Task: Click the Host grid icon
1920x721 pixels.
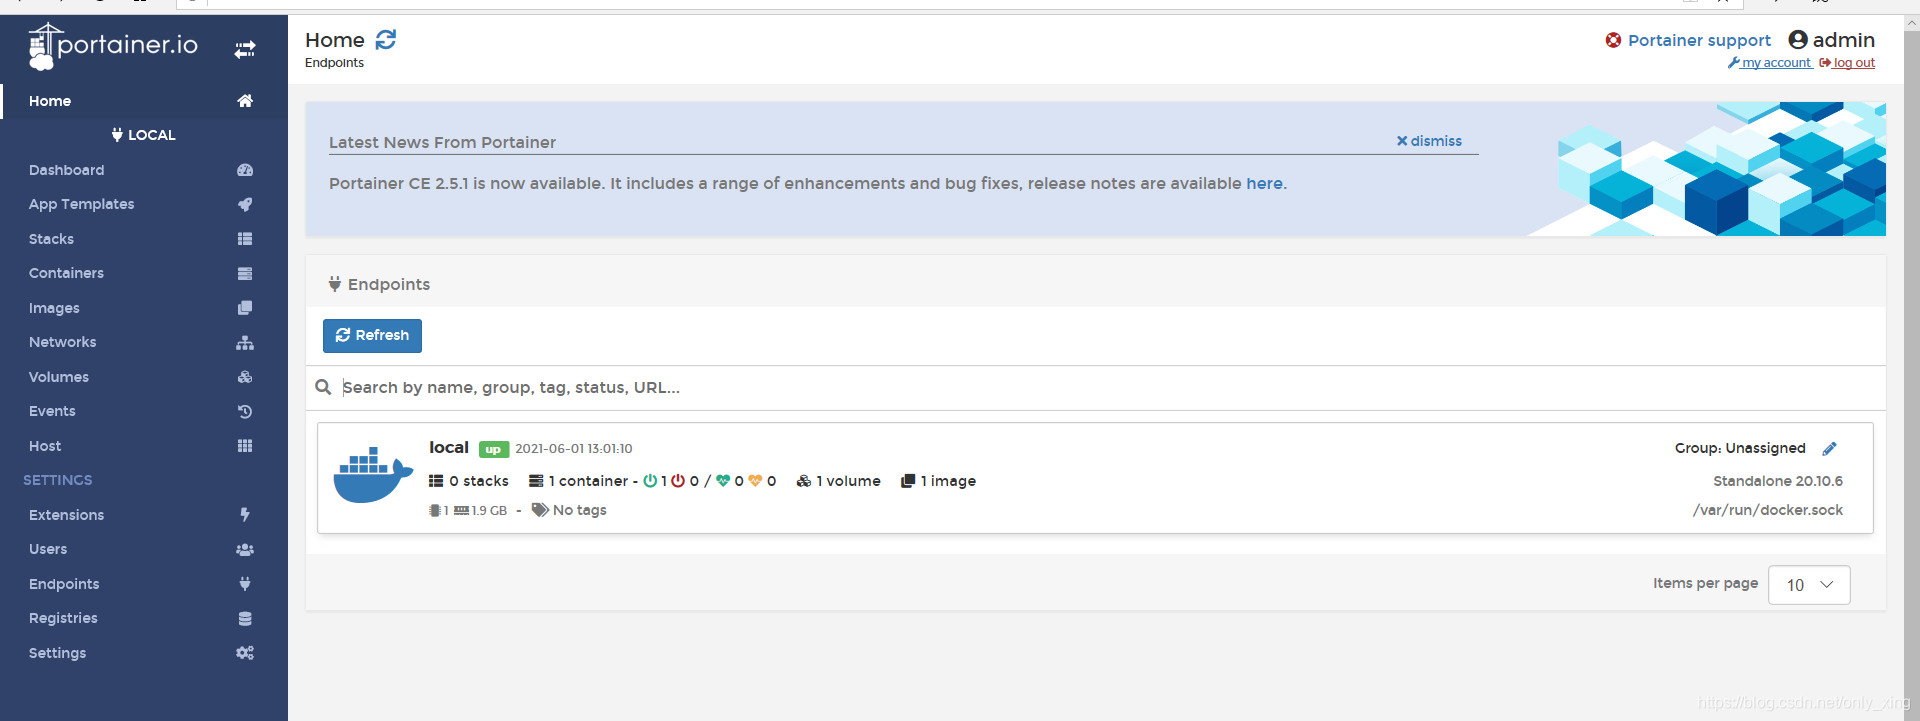Action: [245, 446]
